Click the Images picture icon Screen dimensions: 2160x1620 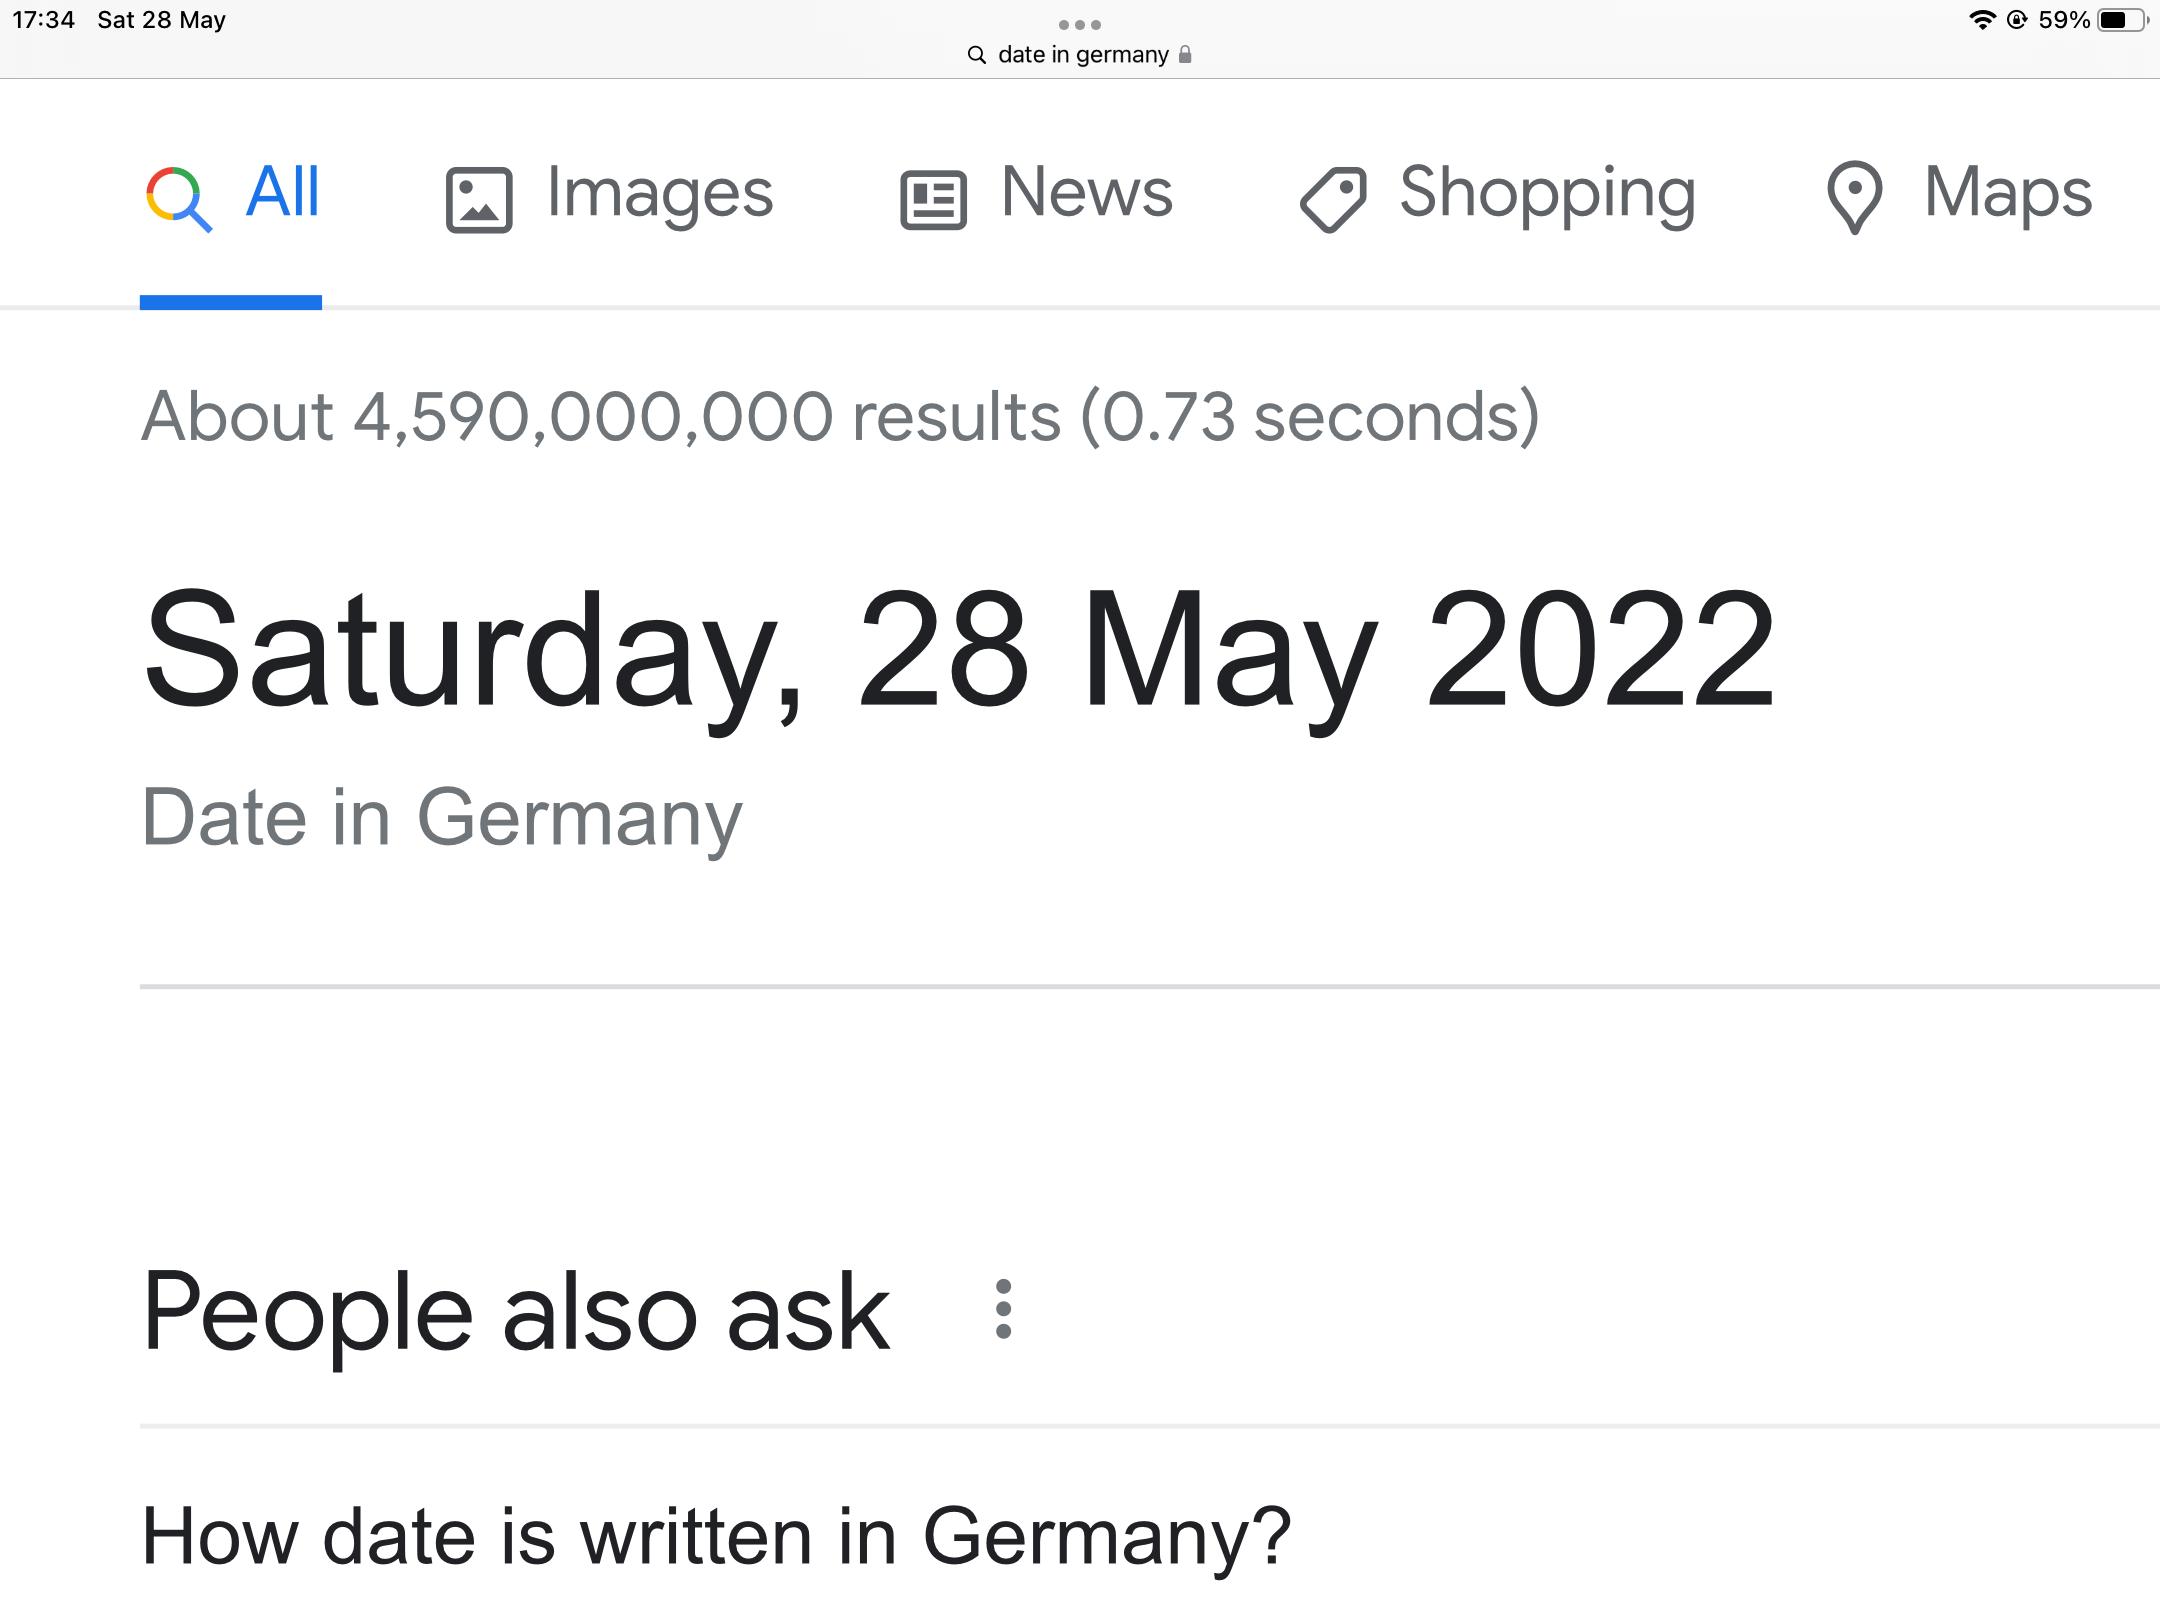pyautogui.click(x=479, y=200)
